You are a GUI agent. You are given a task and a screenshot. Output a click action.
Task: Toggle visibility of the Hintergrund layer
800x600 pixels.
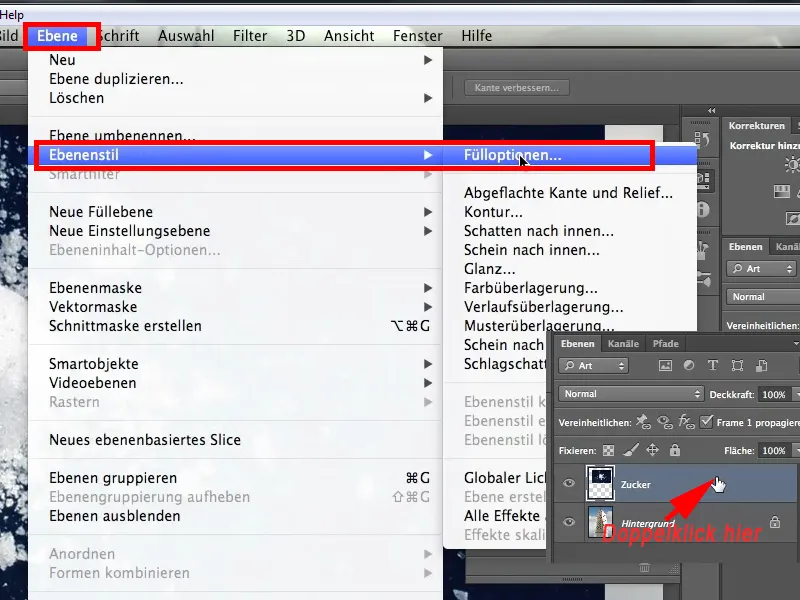569,522
